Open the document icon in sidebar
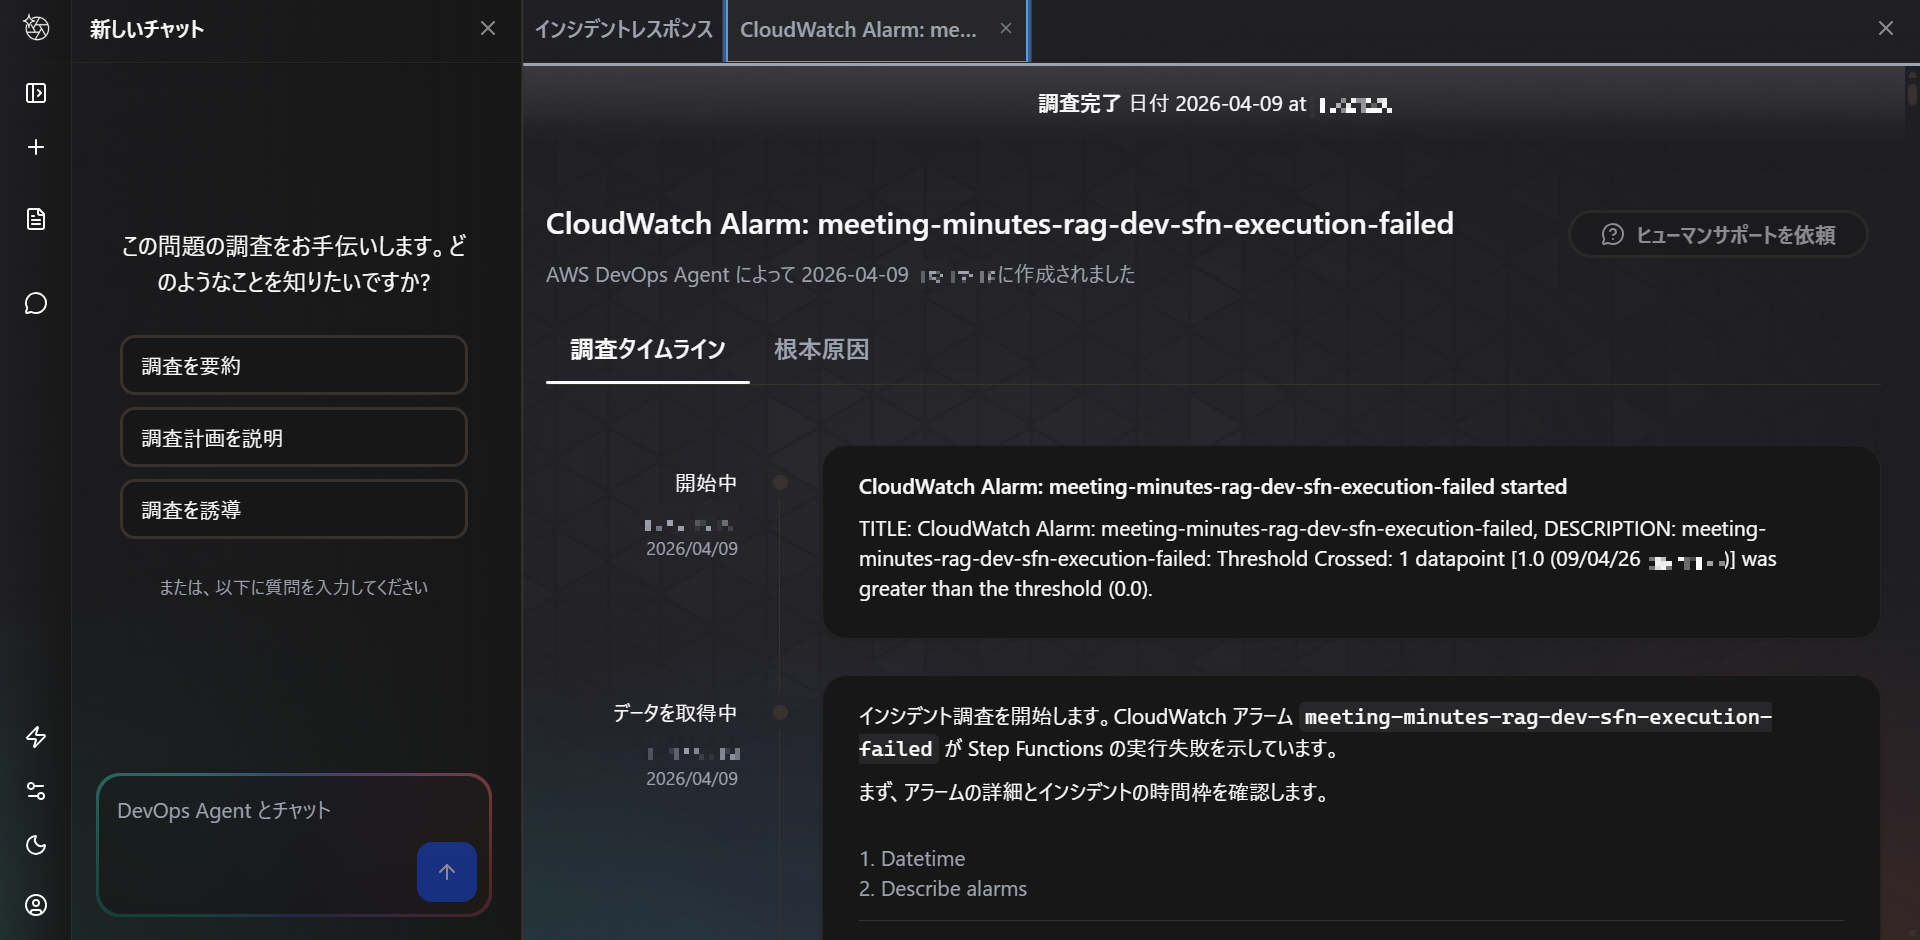The height and width of the screenshot is (940, 1920). [36, 219]
